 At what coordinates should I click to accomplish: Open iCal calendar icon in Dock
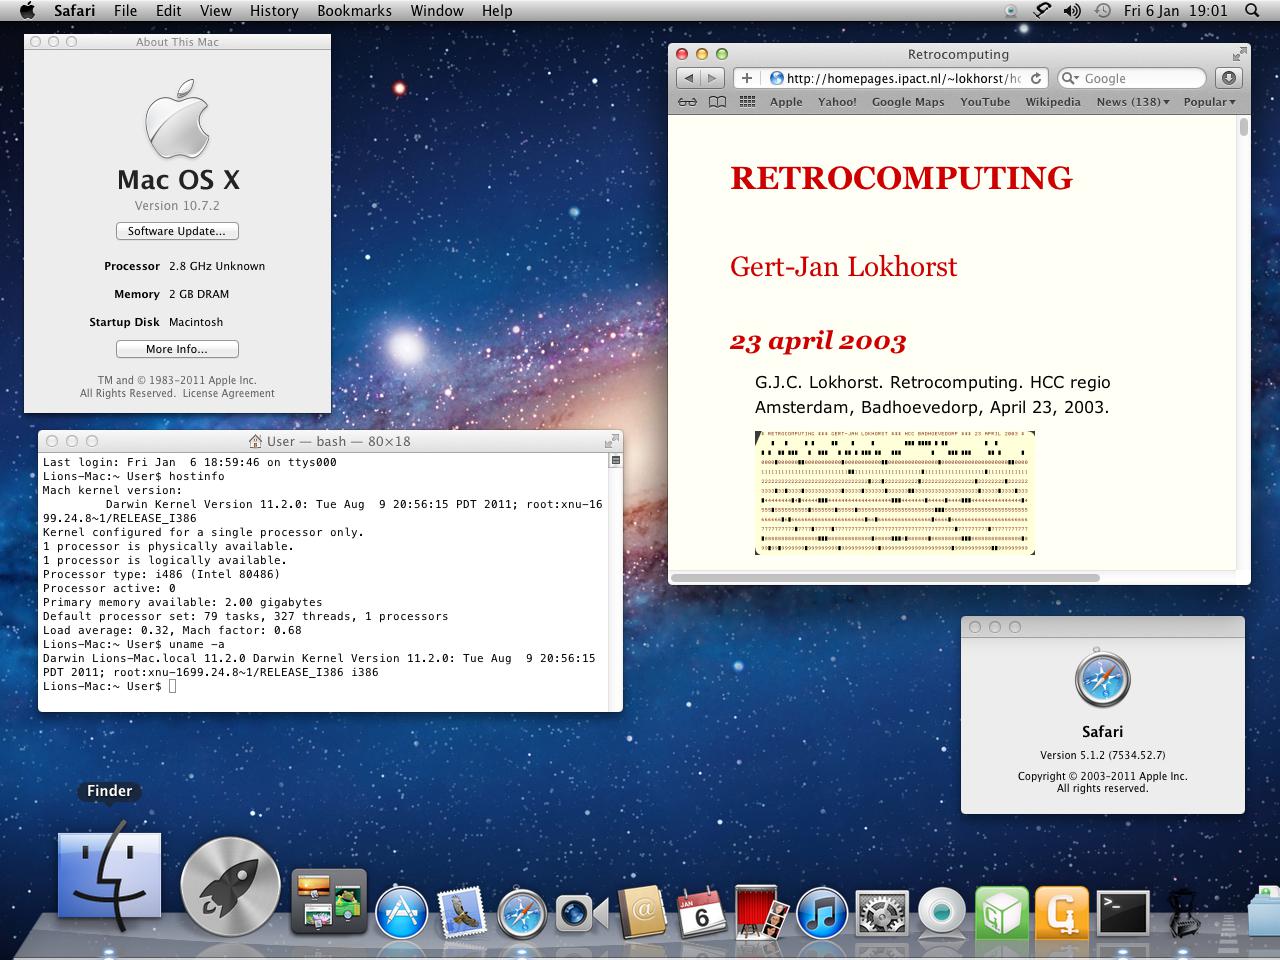coord(701,912)
